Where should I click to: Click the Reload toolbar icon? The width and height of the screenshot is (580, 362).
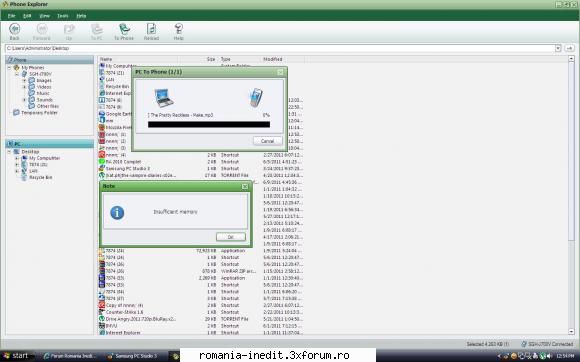(x=151, y=31)
